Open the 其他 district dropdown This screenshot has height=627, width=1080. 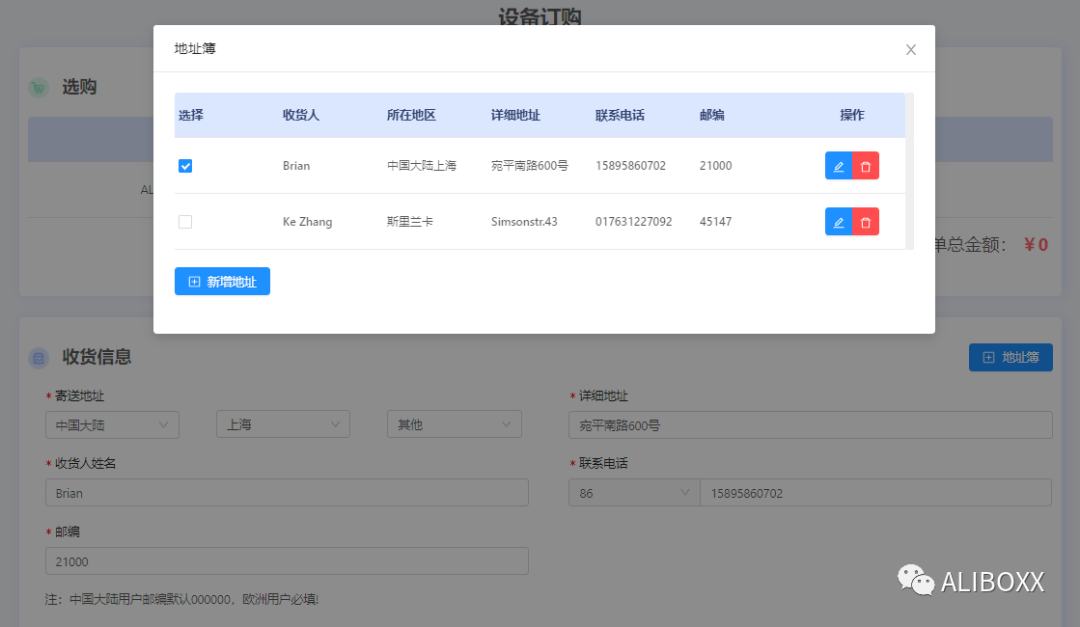click(454, 425)
